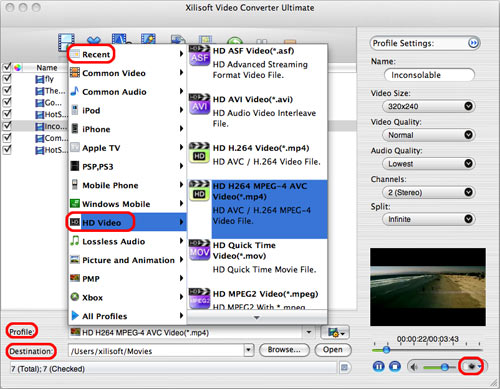Open the Audio Quality Lowest dropdown
This screenshot has width=500, height=389.
tap(429, 164)
